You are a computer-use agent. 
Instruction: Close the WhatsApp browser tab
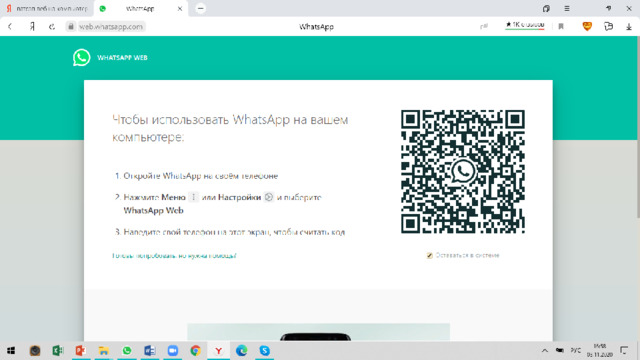[x=180, y=9]
